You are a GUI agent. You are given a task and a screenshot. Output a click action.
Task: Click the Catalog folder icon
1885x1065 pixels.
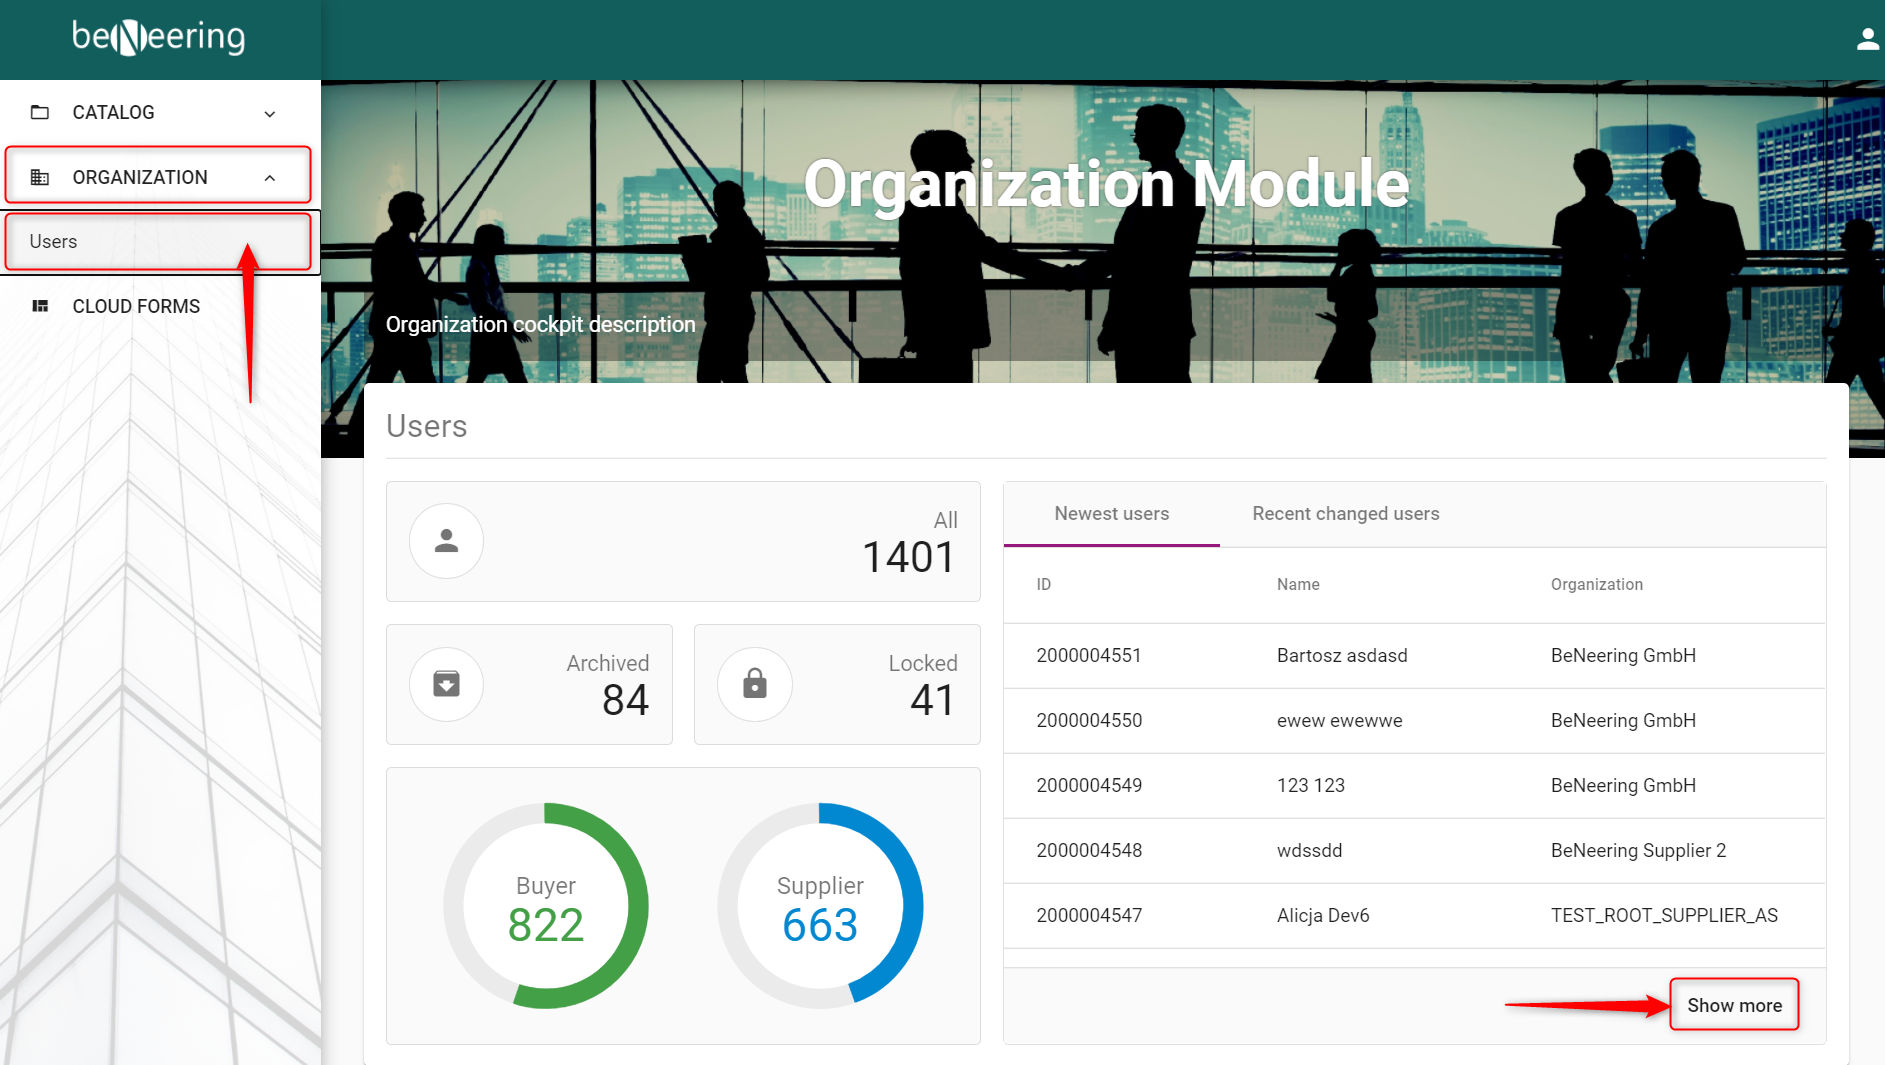tap(40, 112)
